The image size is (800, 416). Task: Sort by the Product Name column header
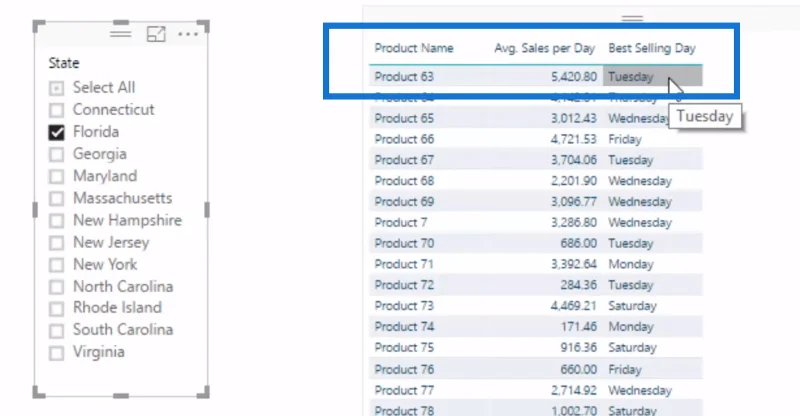click(414, 48)
